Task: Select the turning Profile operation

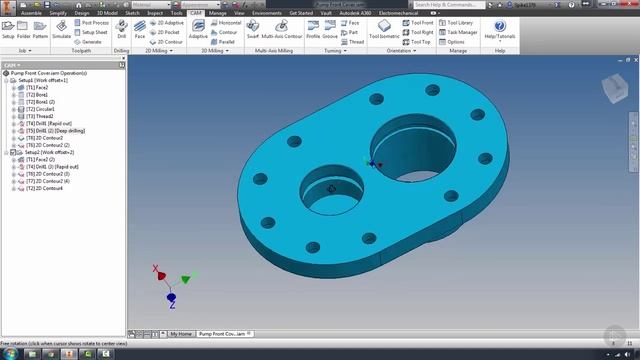Action: click(x=313, y=29)
